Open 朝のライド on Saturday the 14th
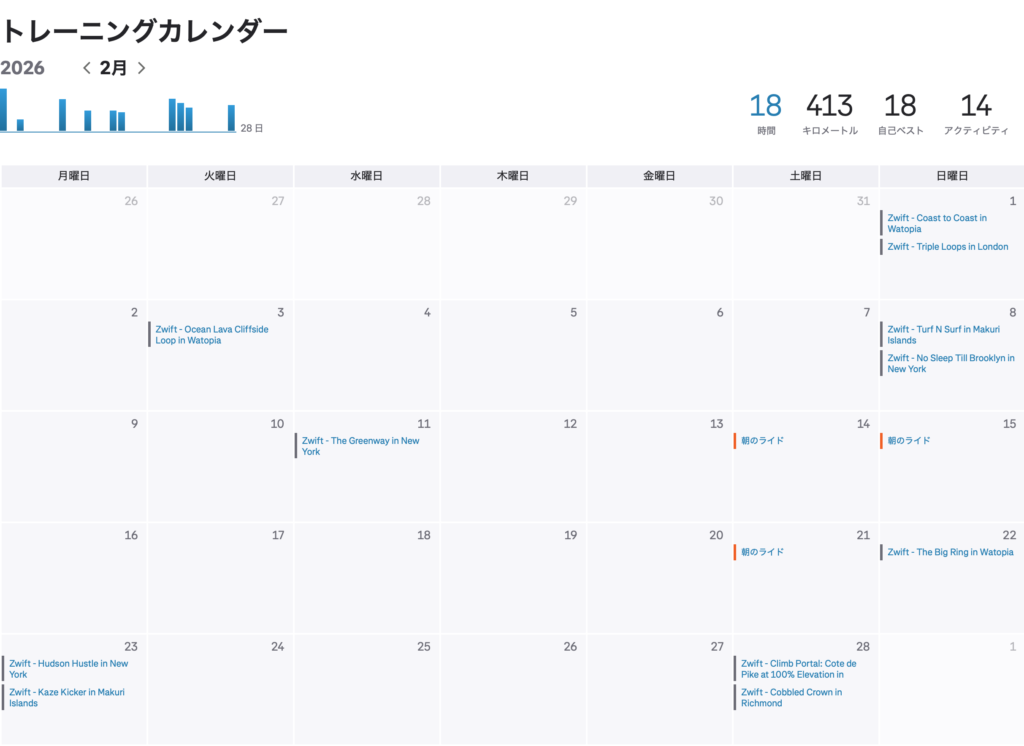This screenshot has width=1024, height=746. 762,441
